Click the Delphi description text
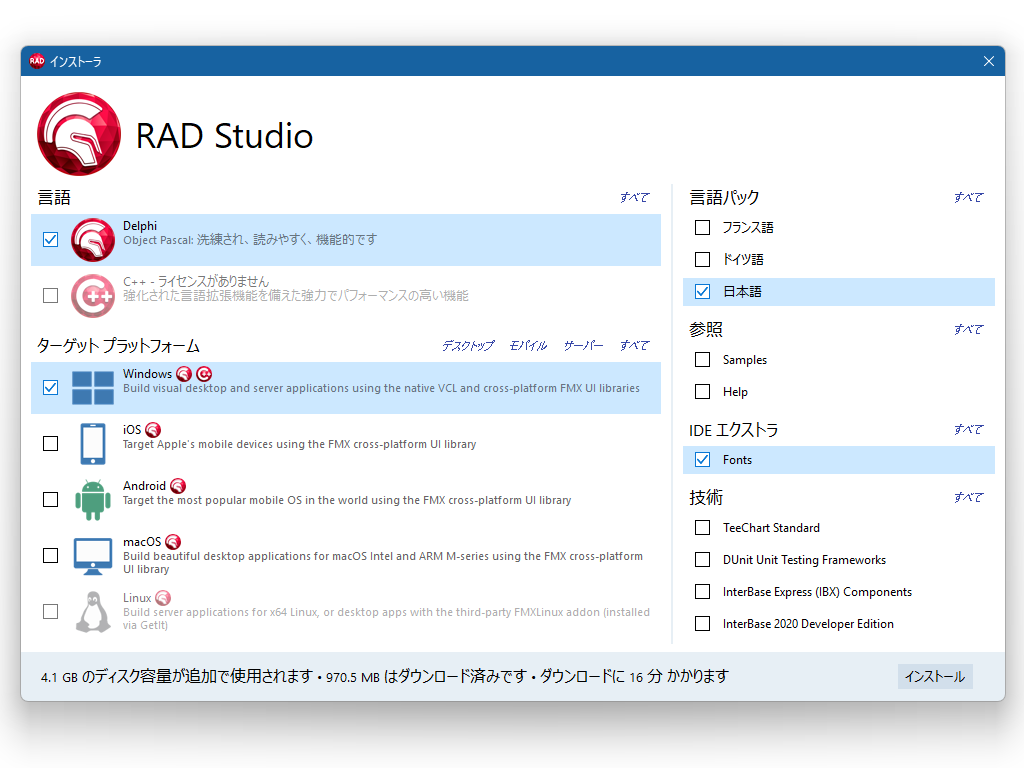The height and width of the screenshot is (768, 1024). coord(250,240)
